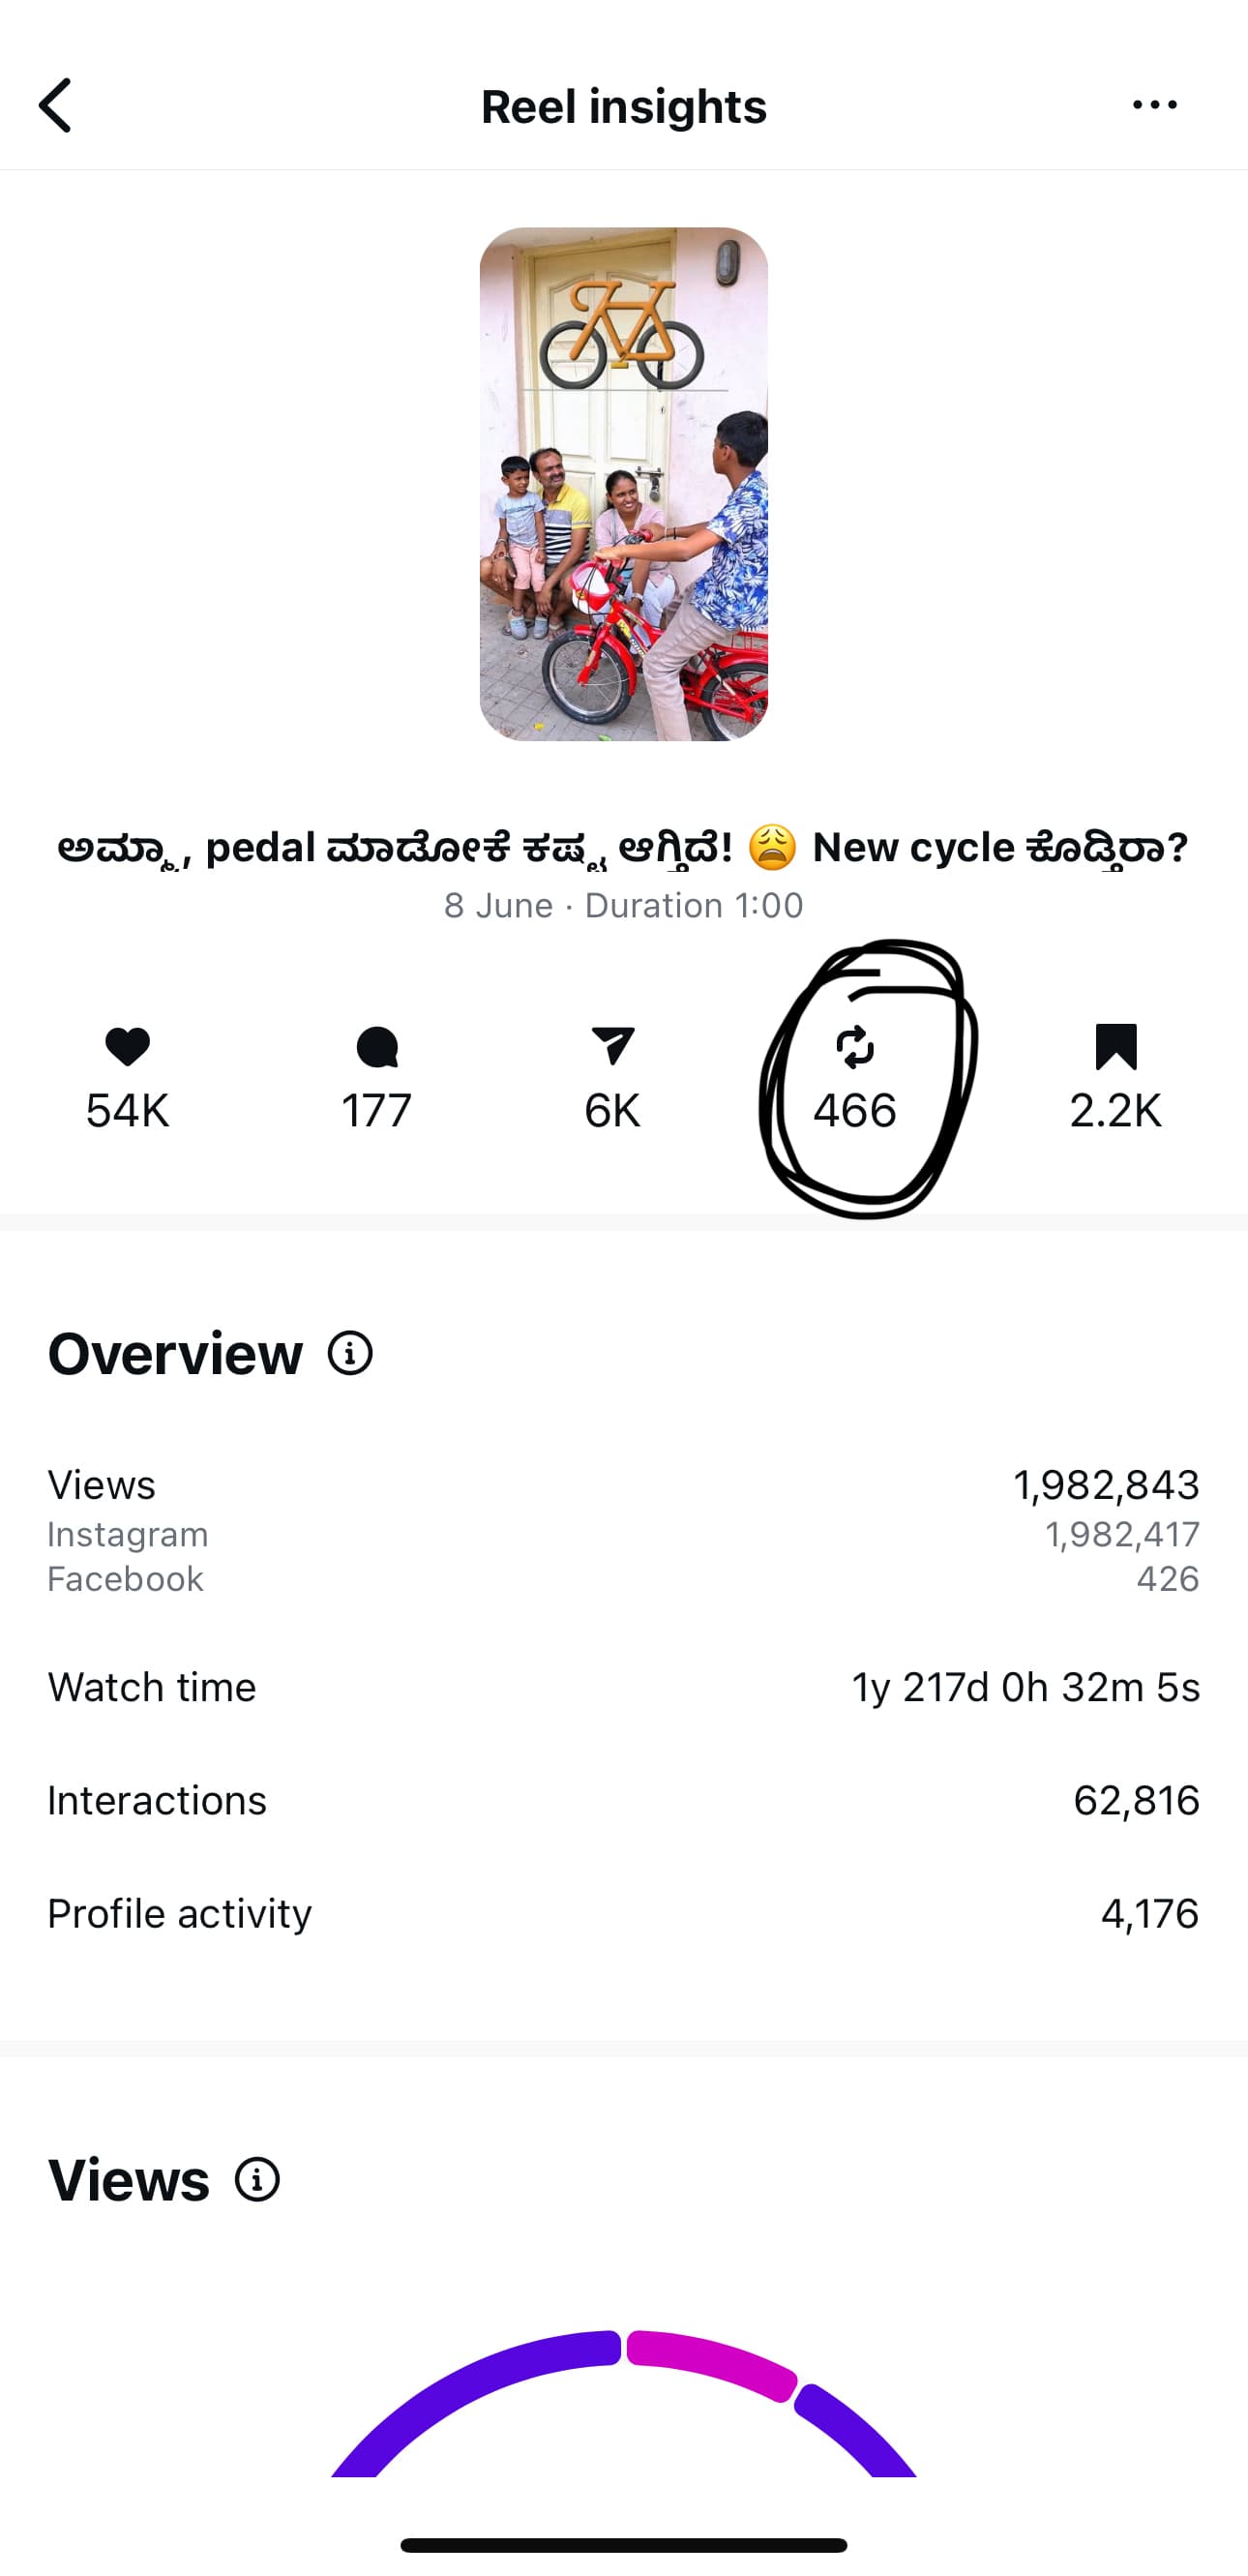Viewport: 1248px width, 2576px height.
Task: Tap the heart likes icon
Action: tap(127, 1047)
